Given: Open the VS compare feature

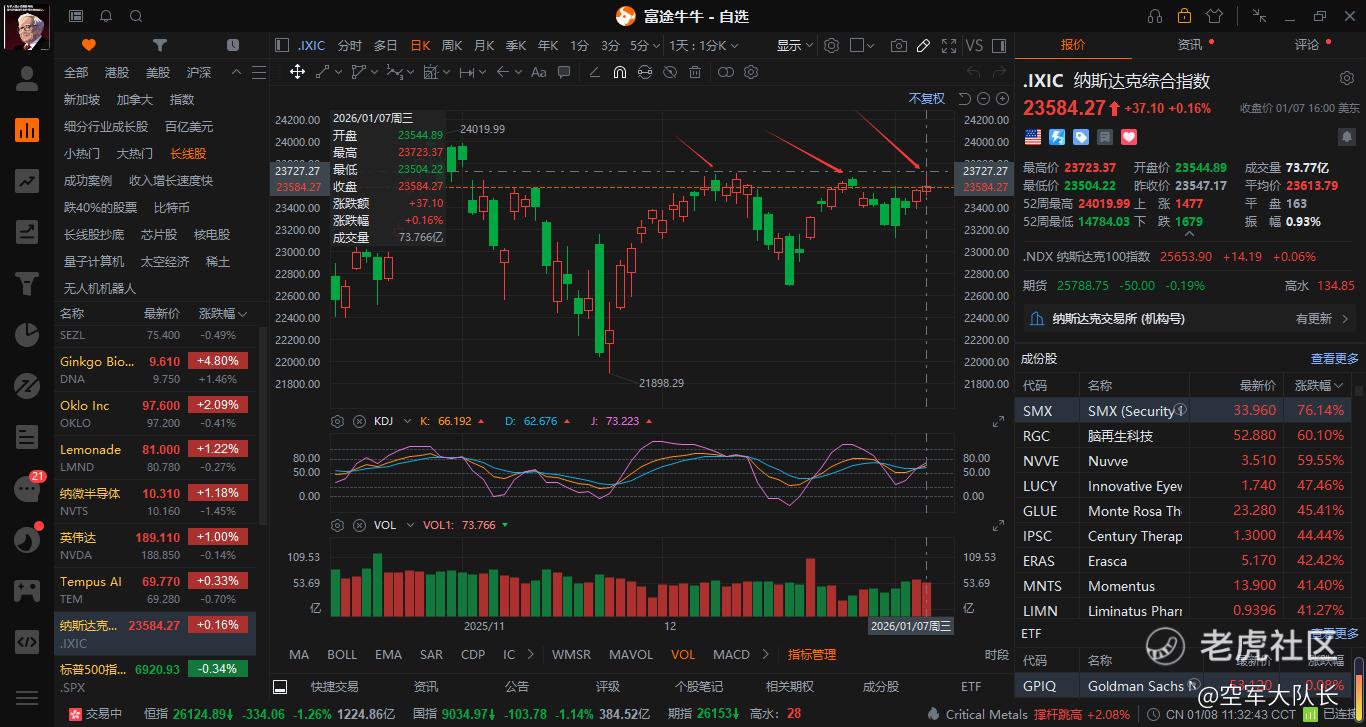Looking at the screenshot, I should pos(974,46).
